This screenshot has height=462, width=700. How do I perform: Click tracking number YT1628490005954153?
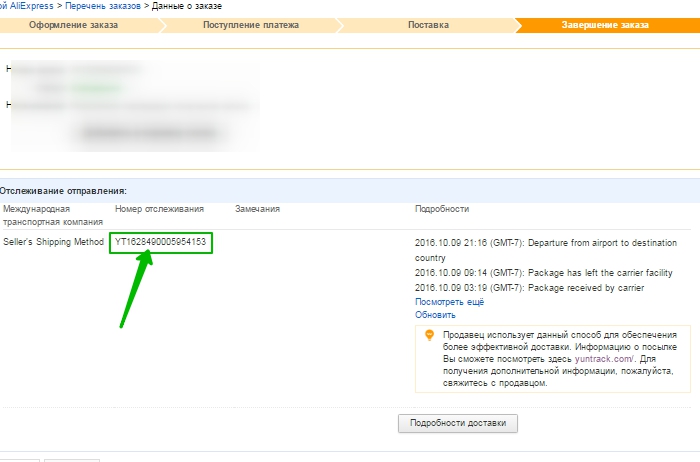(161, 242)
